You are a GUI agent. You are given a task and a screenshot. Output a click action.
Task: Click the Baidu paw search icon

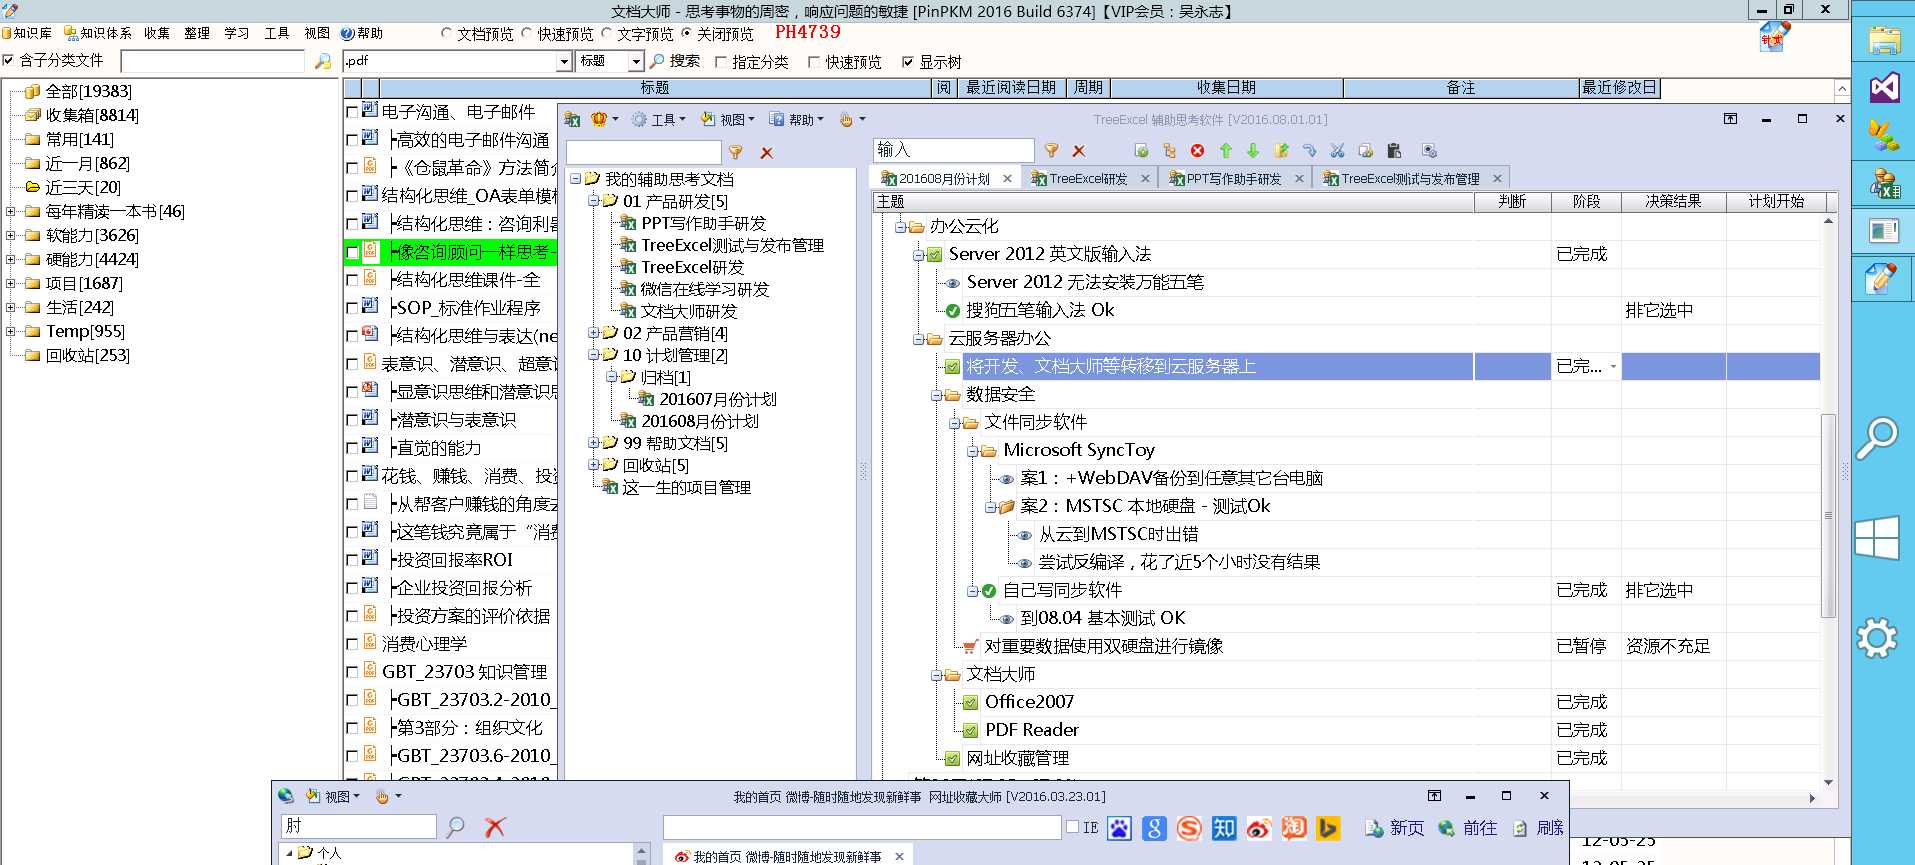pos(1119,828)
